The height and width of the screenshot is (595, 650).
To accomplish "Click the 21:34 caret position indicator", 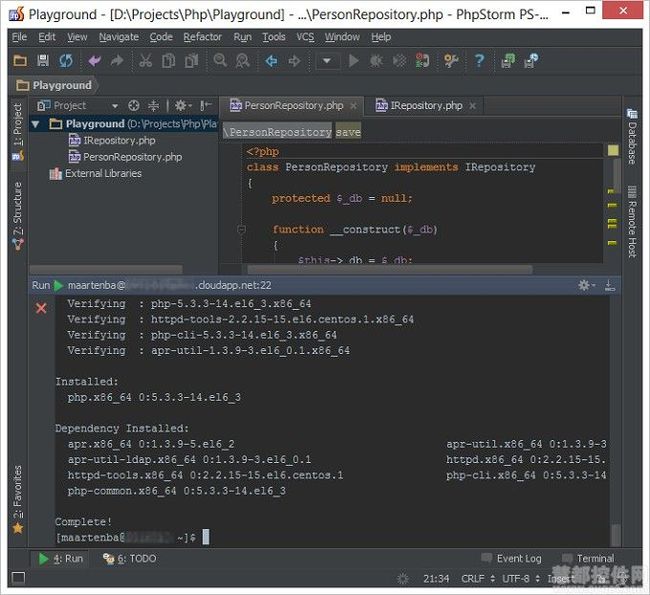I will [x=436, y=578].
